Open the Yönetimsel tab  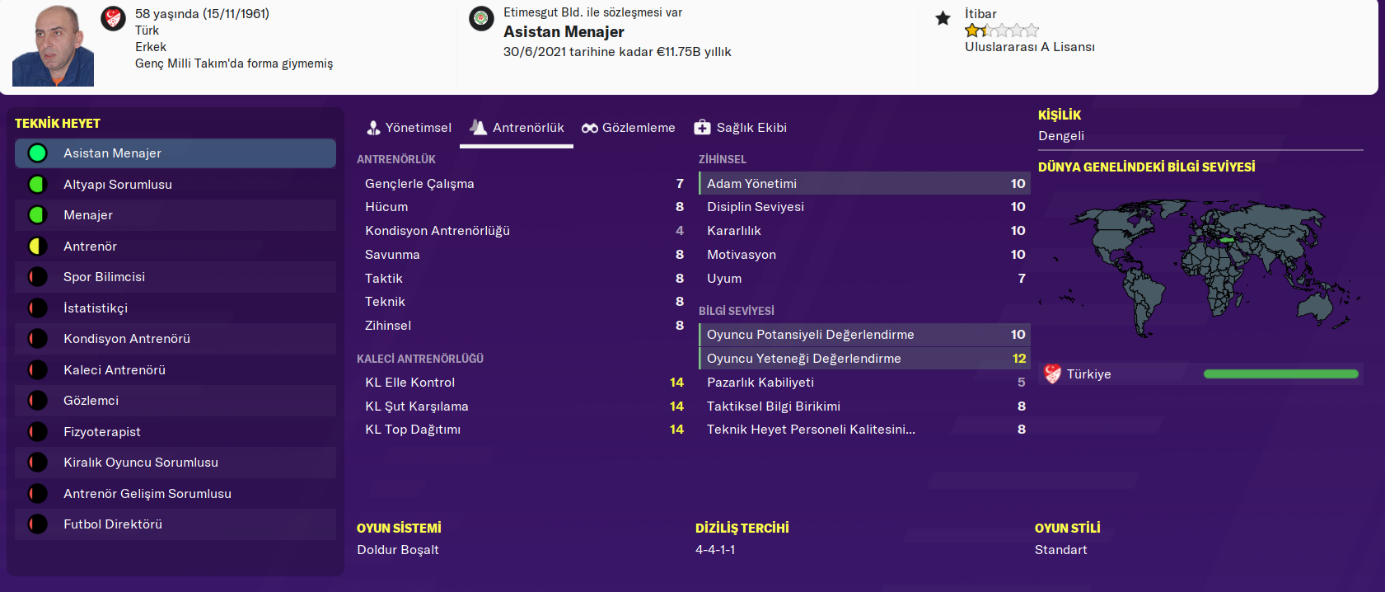(x=409, y=128)
